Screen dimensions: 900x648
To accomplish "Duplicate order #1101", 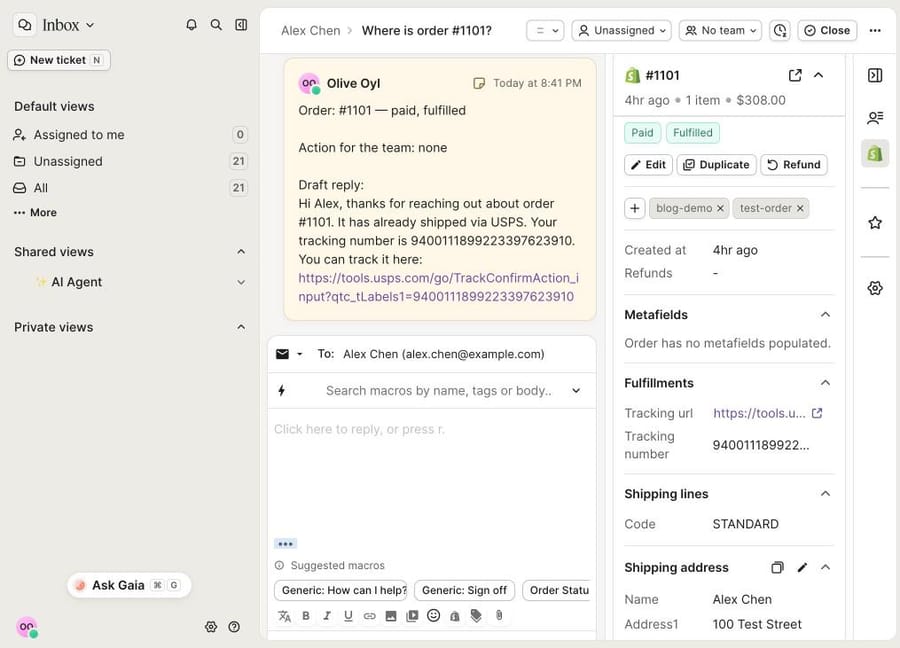I will click(x=716, y=165).
